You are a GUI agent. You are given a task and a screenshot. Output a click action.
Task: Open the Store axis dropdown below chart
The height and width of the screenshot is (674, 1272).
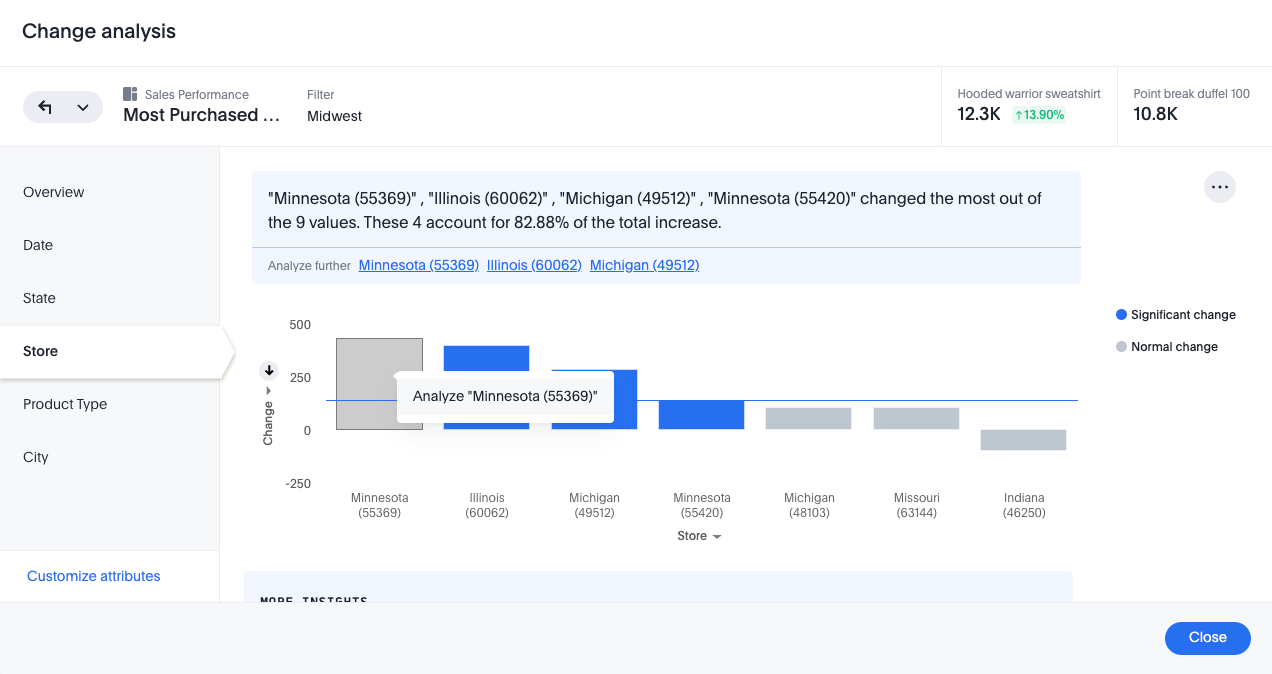[x=698, y=536]
